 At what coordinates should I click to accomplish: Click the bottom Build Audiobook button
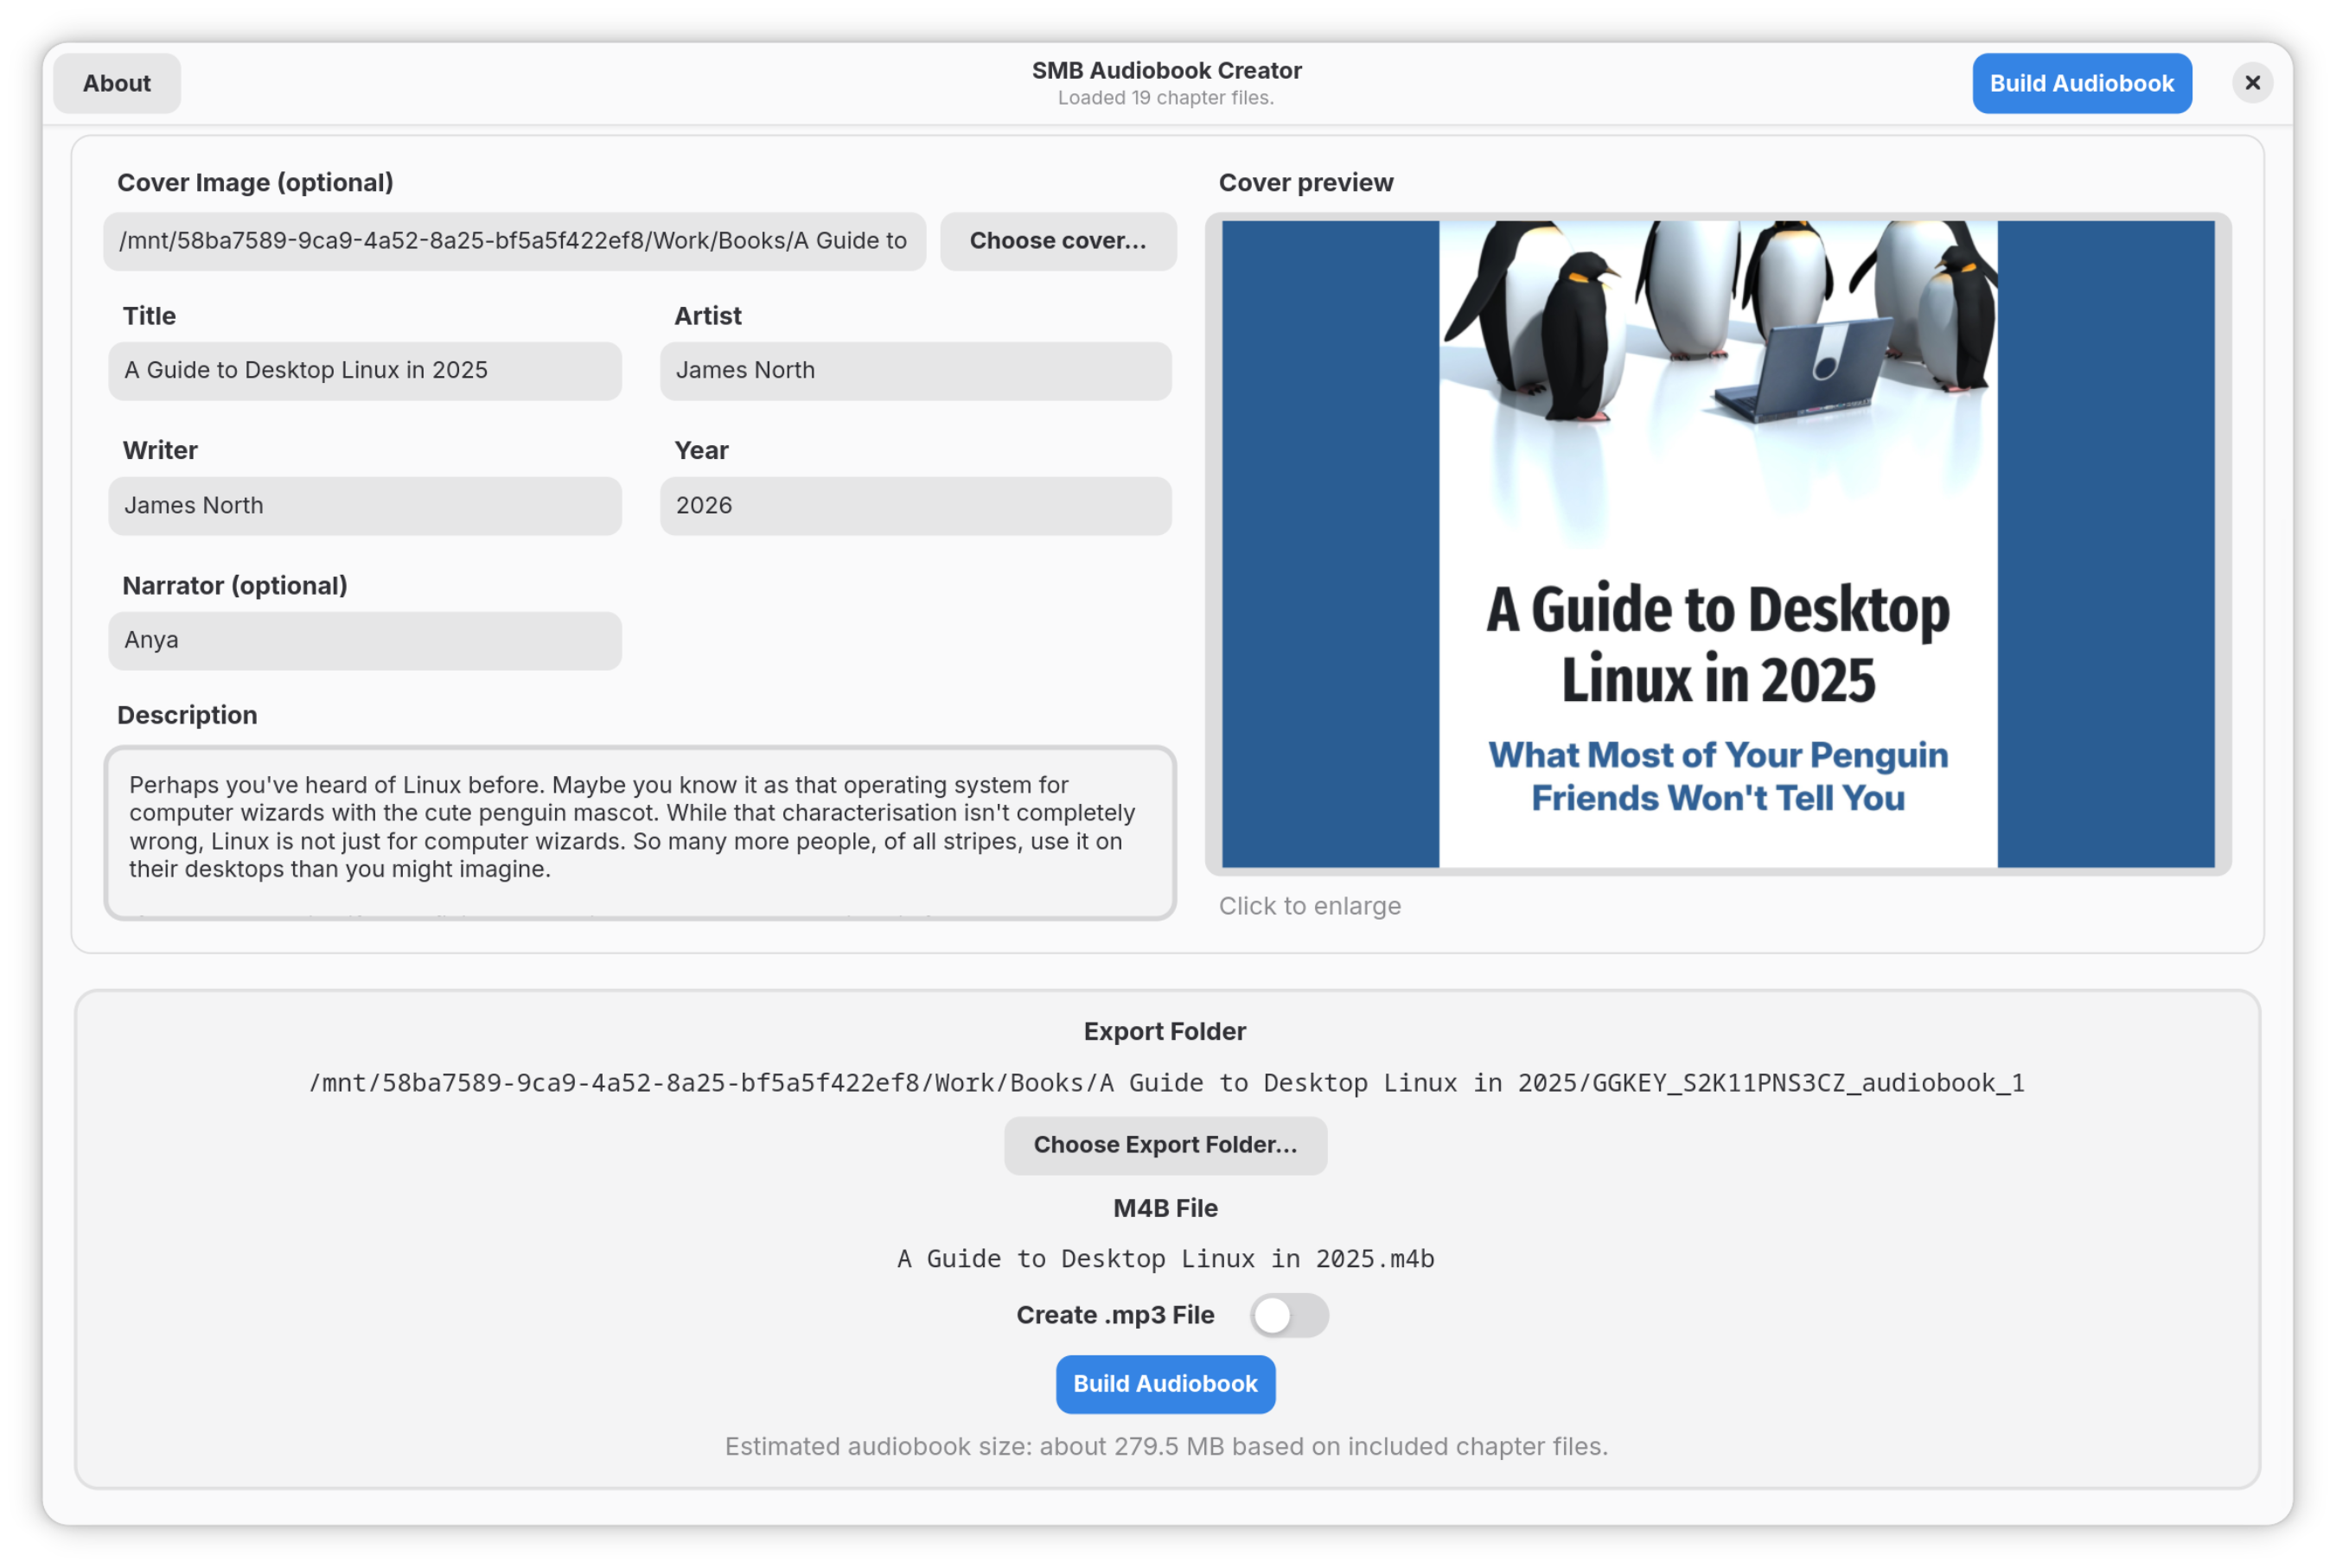click(x=1165, y=1384)
